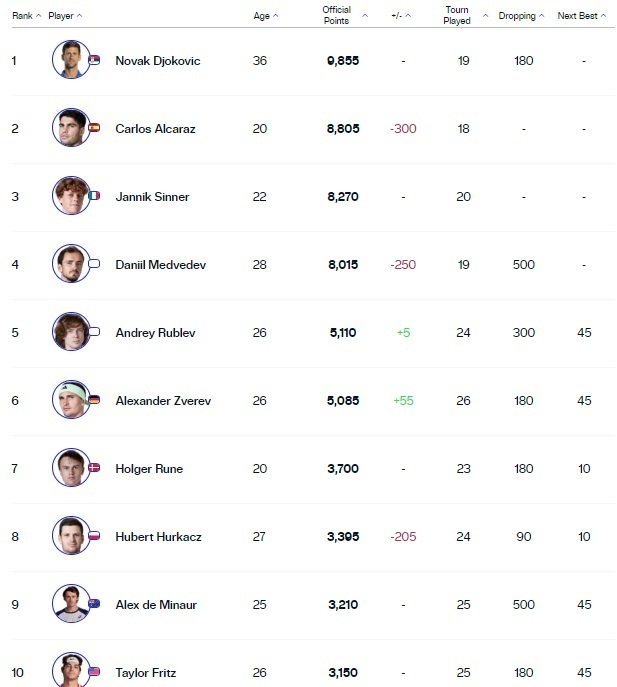Click the Australian flag beside Alex de Minaur
This screenshot has height=687, width=617.
pos(94,604)
